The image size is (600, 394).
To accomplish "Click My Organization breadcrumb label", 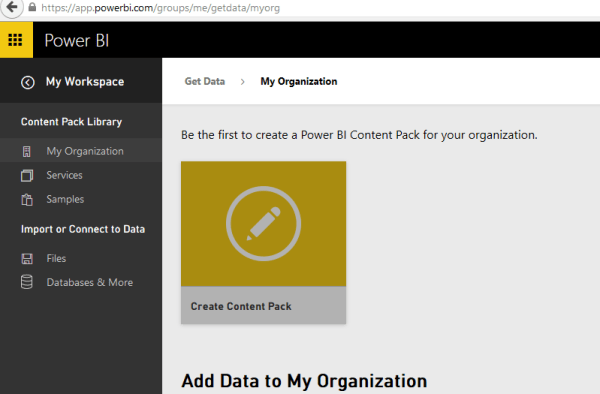I will click(x=299, y=81).
